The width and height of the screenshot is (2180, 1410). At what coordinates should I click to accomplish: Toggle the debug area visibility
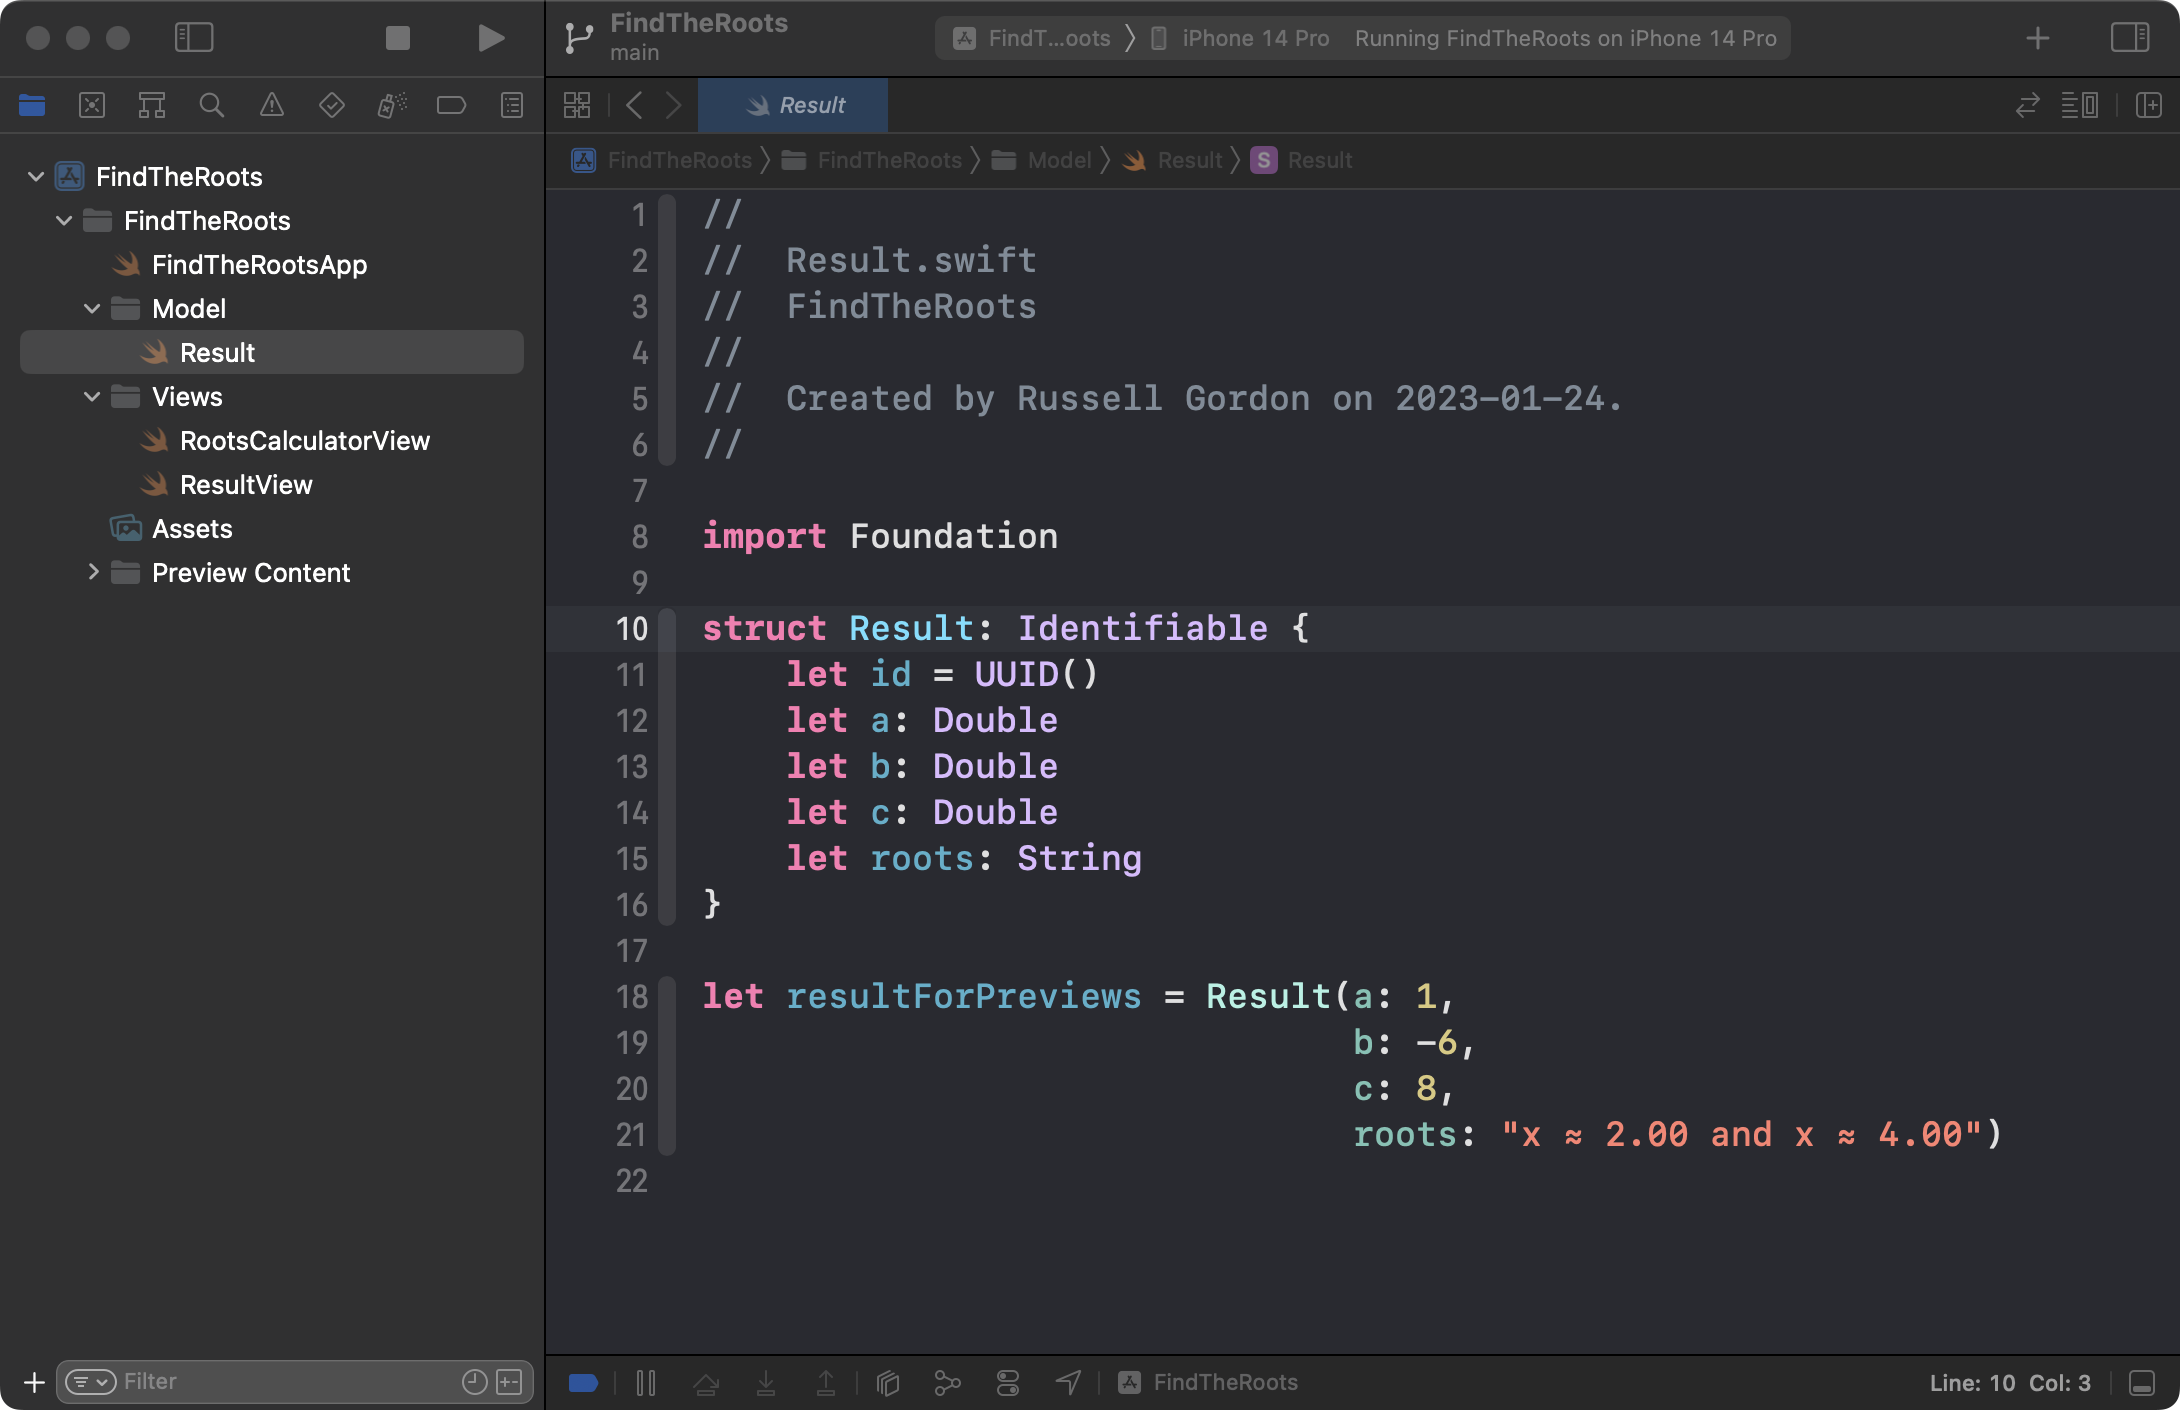coord(2140,1382)
